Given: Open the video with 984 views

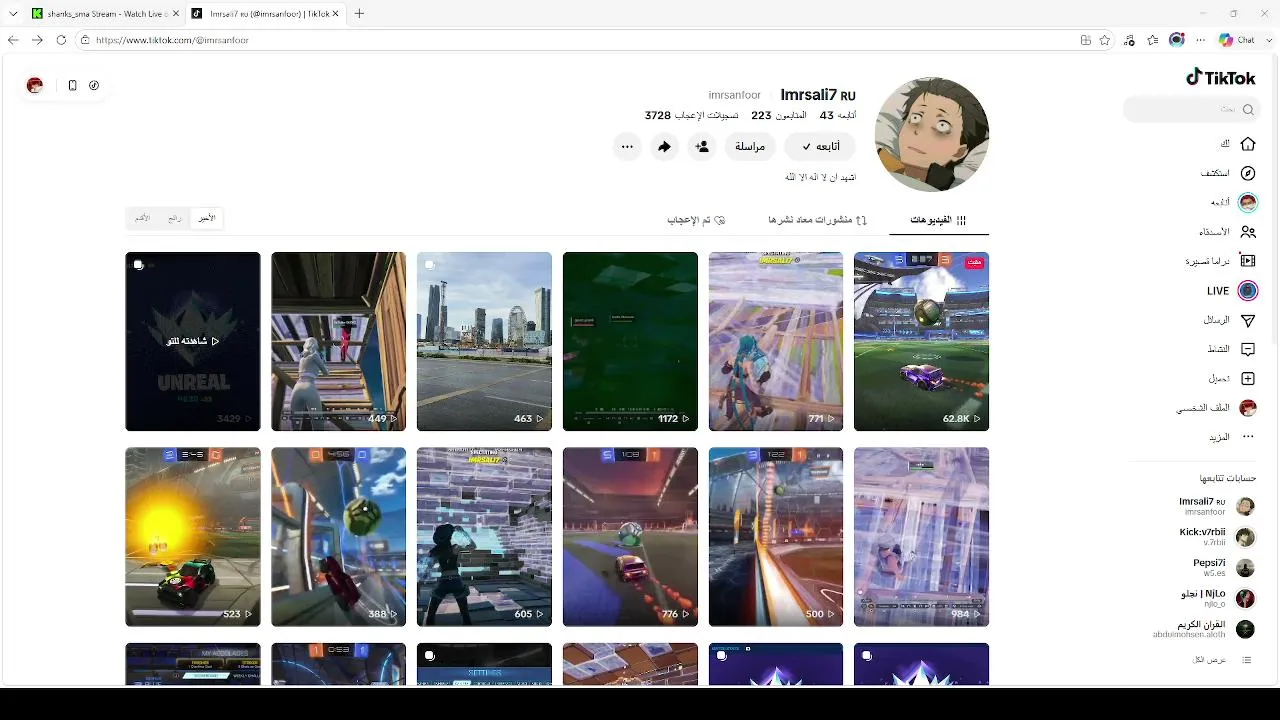Looking at the screenshot, I should tap(921, 537).
